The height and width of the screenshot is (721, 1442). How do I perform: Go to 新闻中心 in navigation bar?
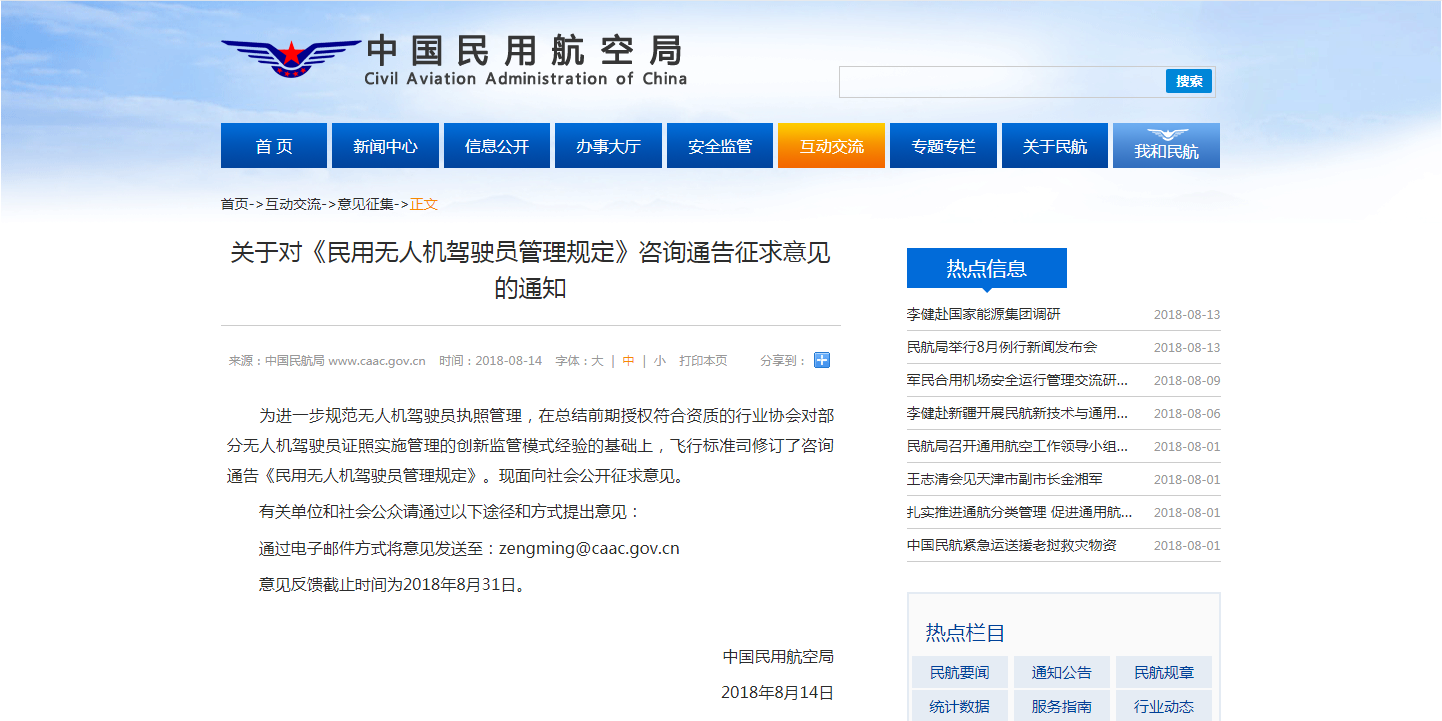click(385, 146)
